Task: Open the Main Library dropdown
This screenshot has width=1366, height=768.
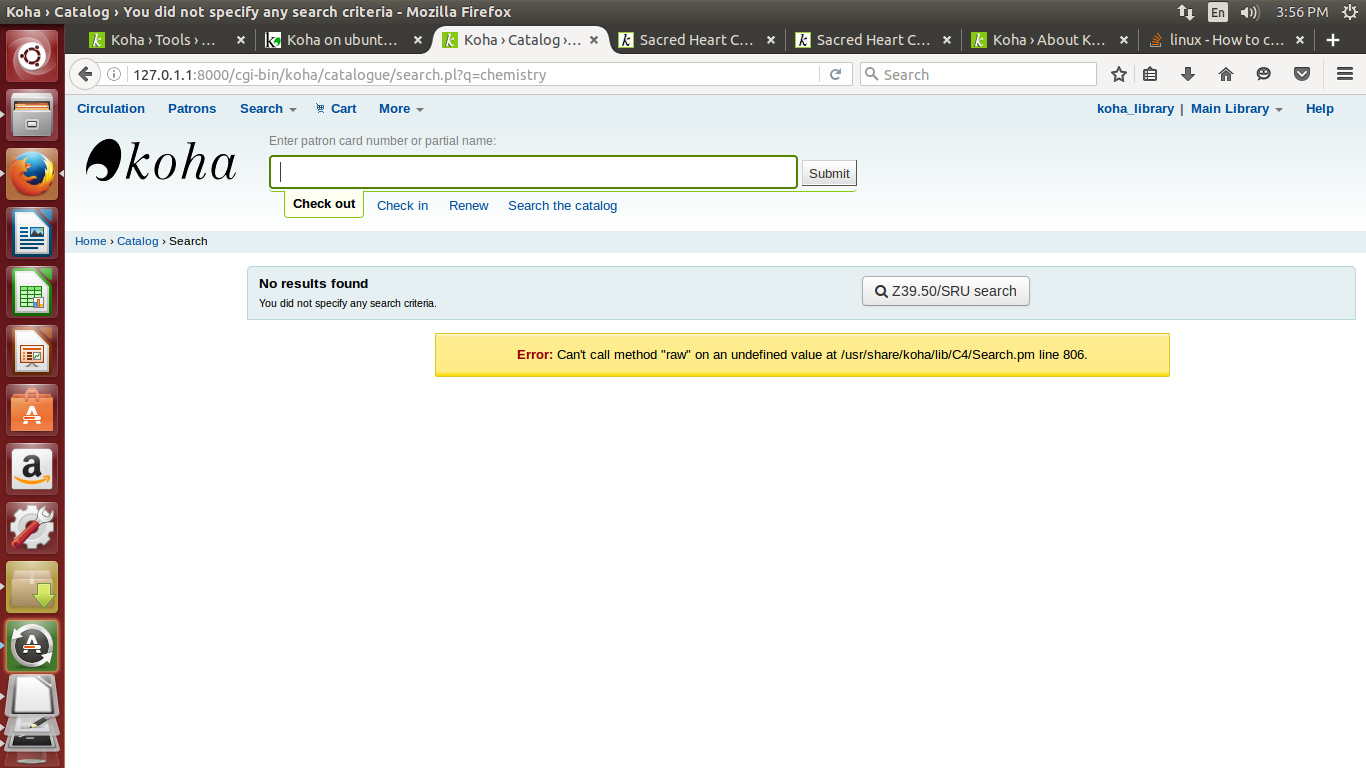Action: [1236, 109]
